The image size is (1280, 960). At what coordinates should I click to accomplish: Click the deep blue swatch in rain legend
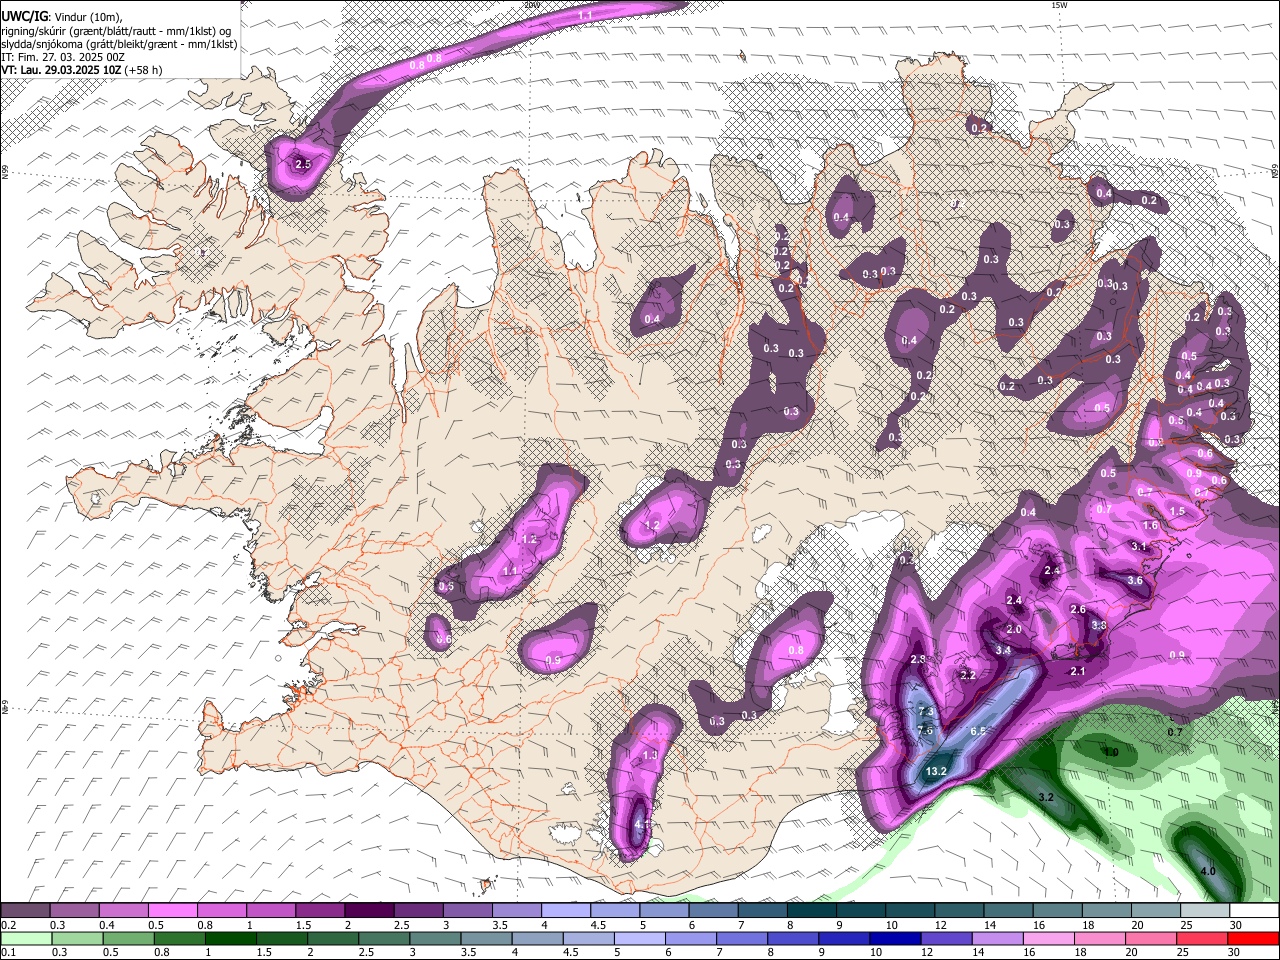click(894, 938)
